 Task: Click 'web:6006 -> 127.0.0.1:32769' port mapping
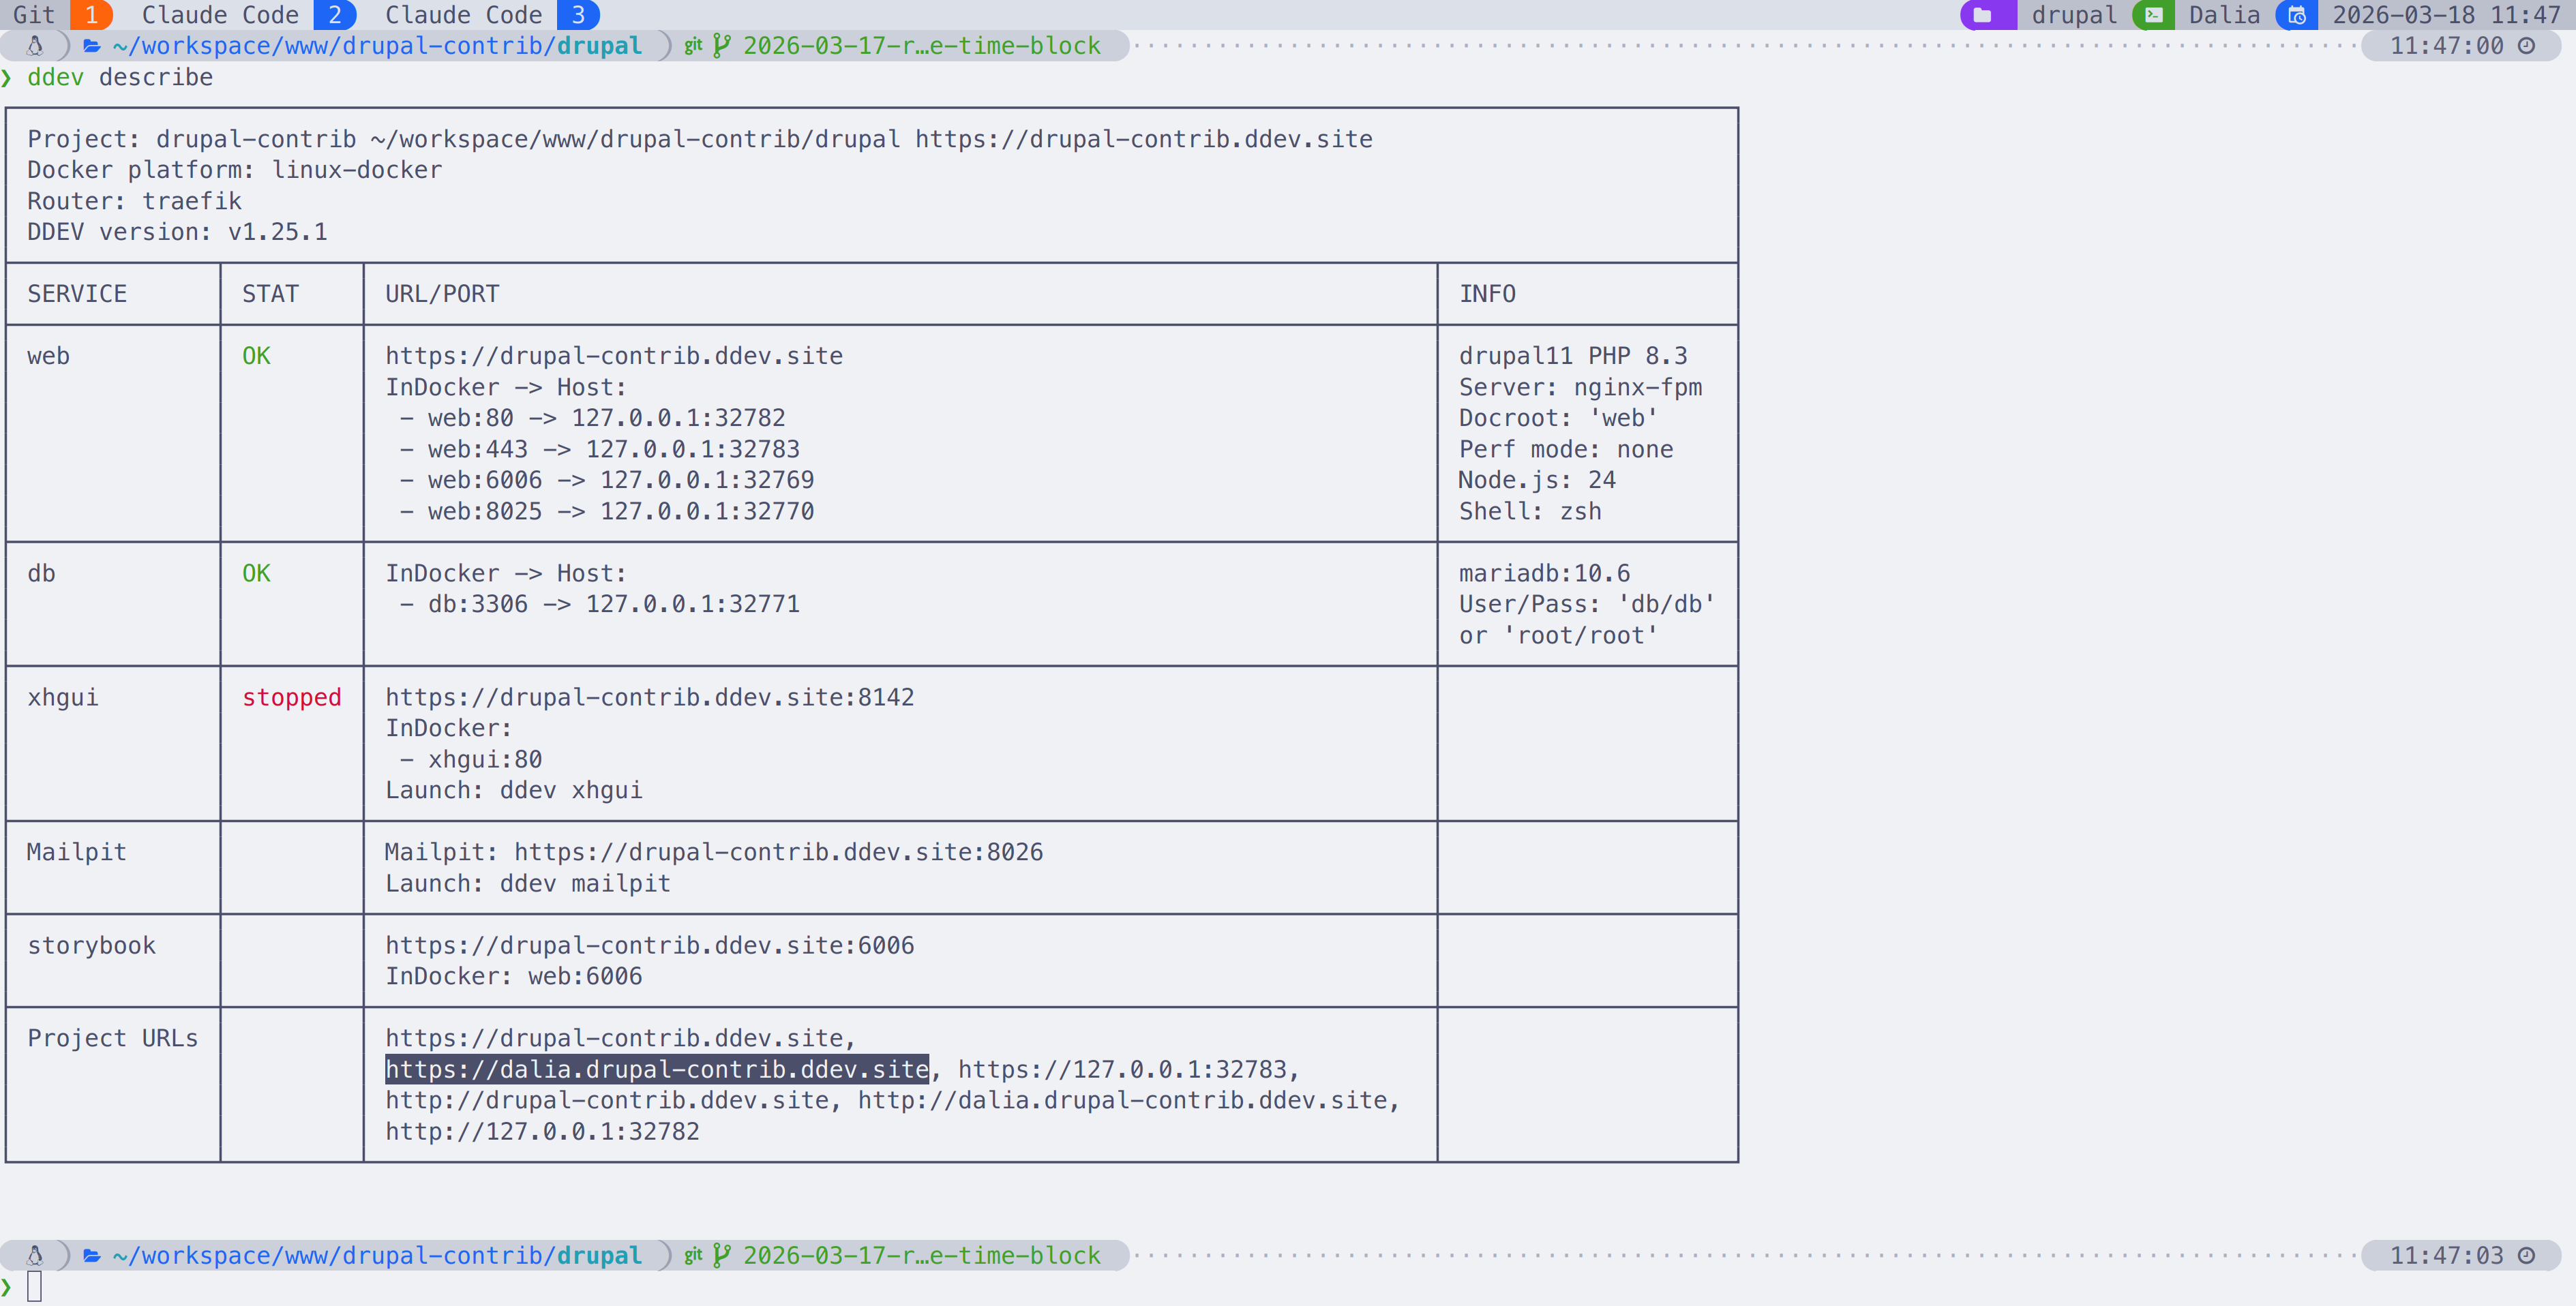tap(620, 480)
